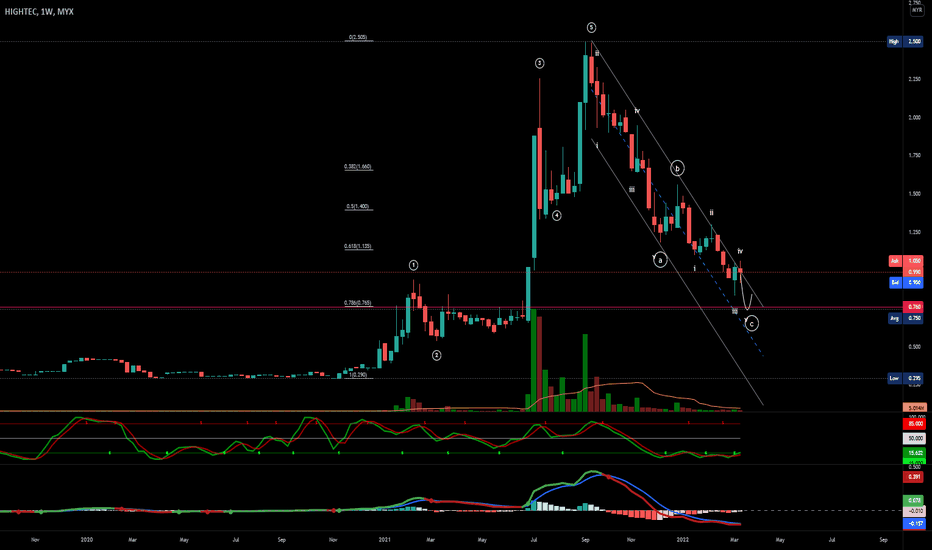Click the green 15.632 oscillator value
The height and width of the screenshot is (550, 932).
[x=914, y=453]
